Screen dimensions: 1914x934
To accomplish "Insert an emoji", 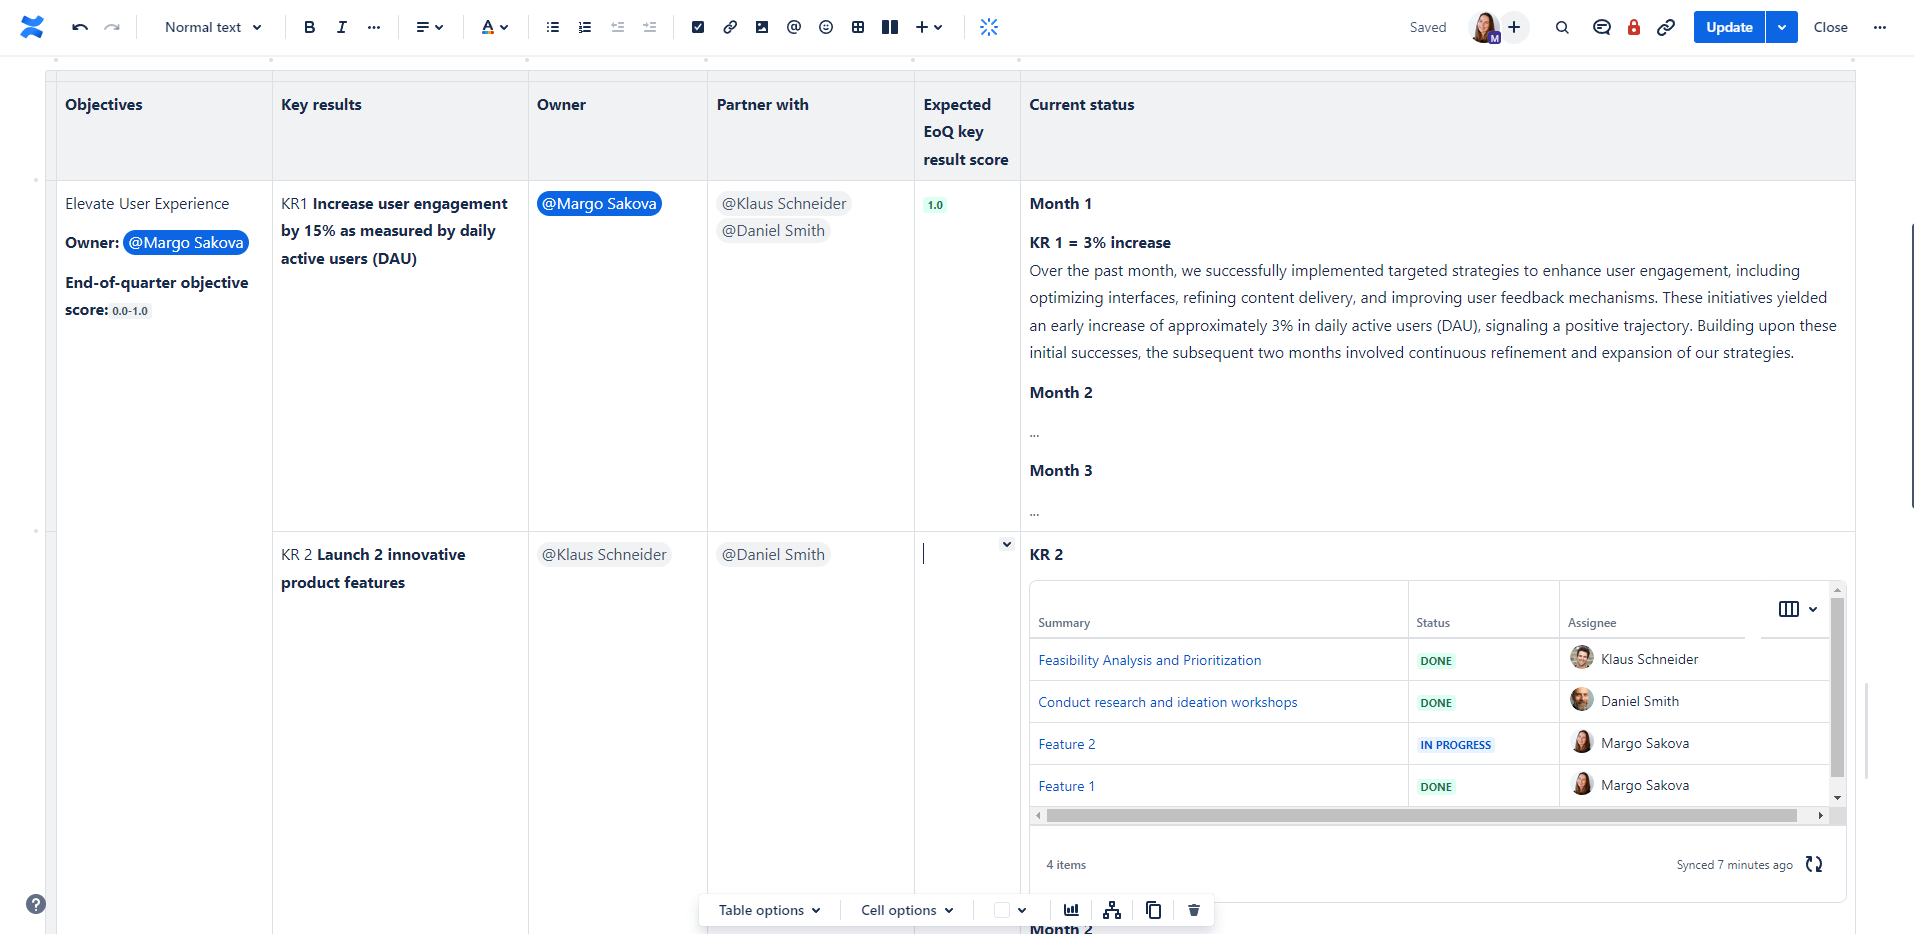I will [x=825, y=27].
